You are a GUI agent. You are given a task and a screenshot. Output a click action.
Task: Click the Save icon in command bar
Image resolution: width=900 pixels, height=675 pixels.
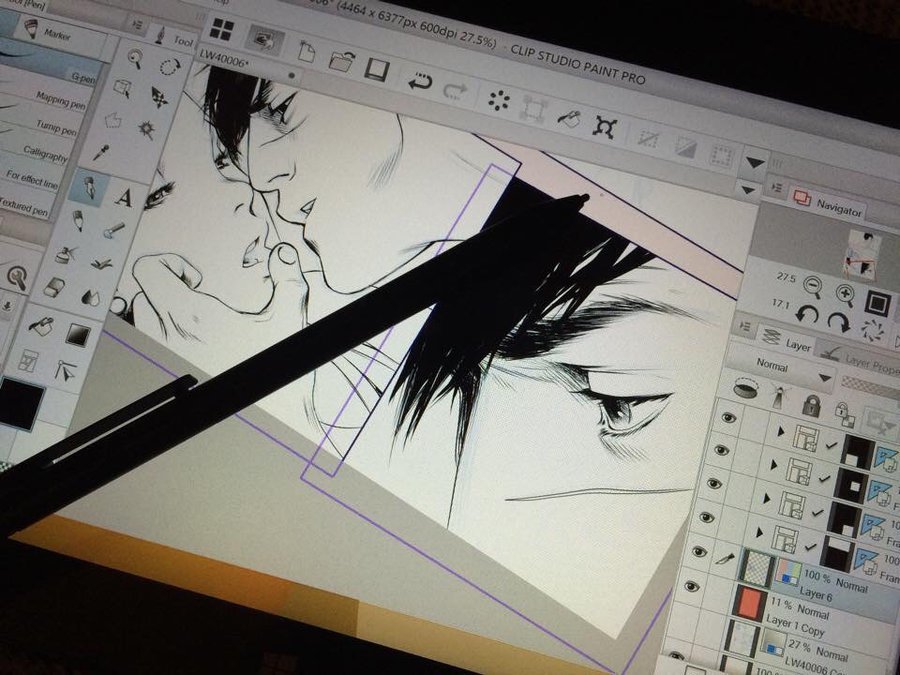tap(376, 69)
